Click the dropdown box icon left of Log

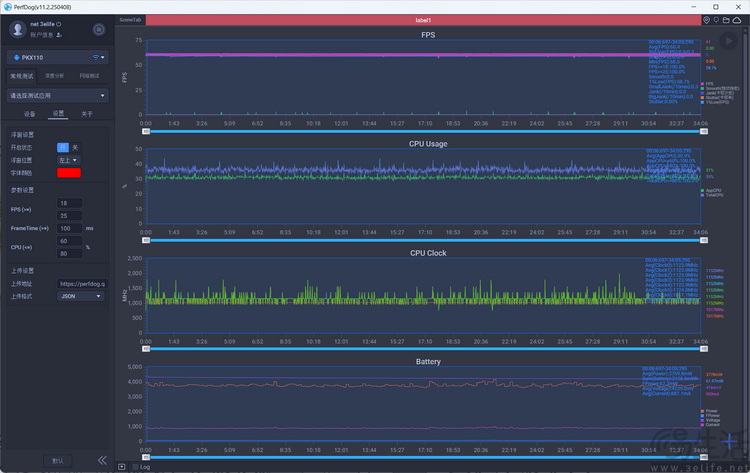[121, 467]
